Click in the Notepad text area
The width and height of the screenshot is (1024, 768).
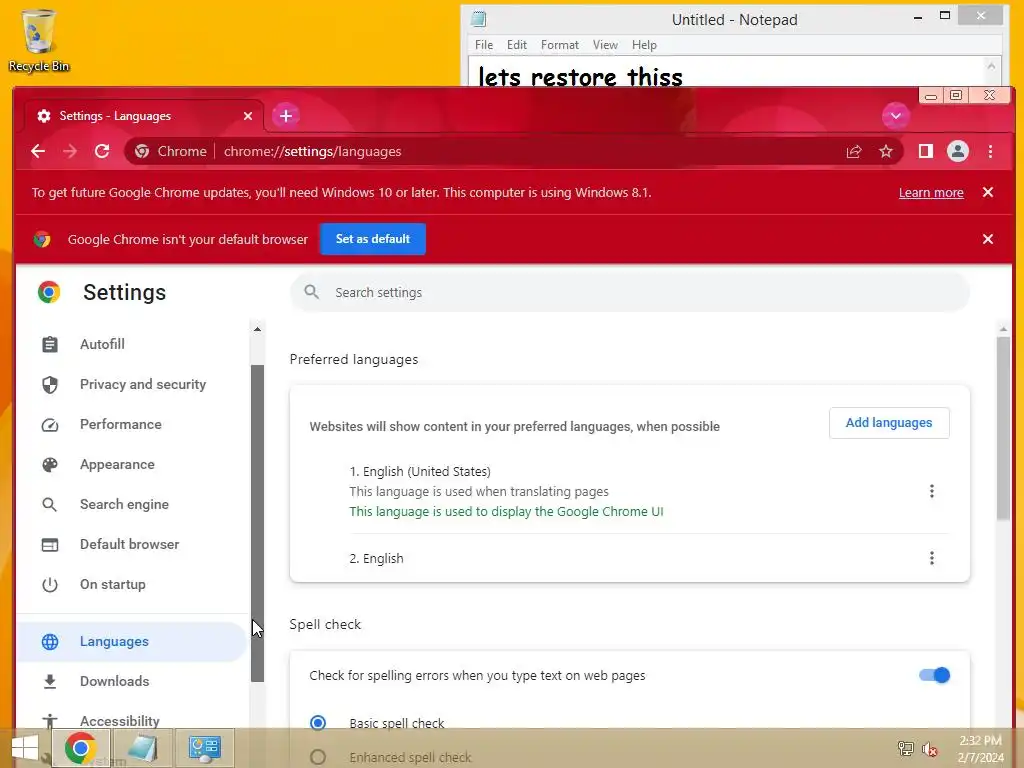726,71
